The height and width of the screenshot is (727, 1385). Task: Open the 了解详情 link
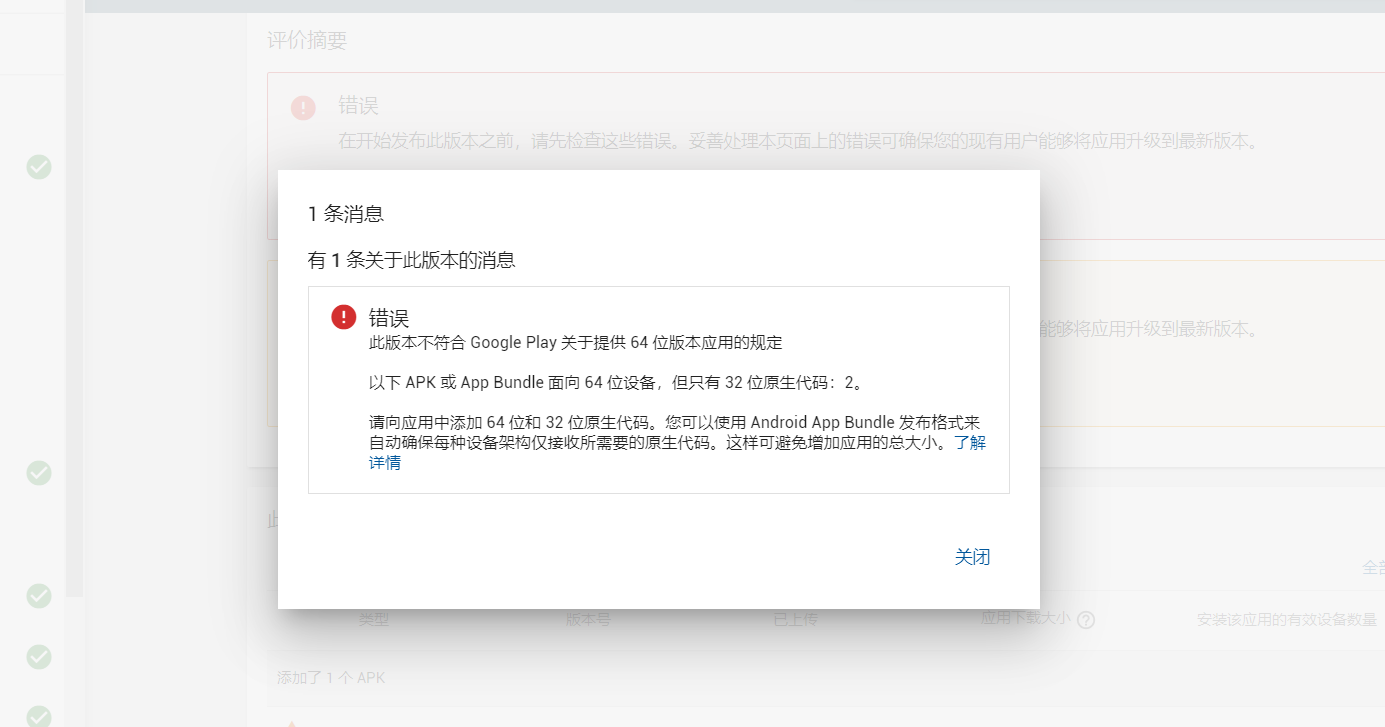970,443
